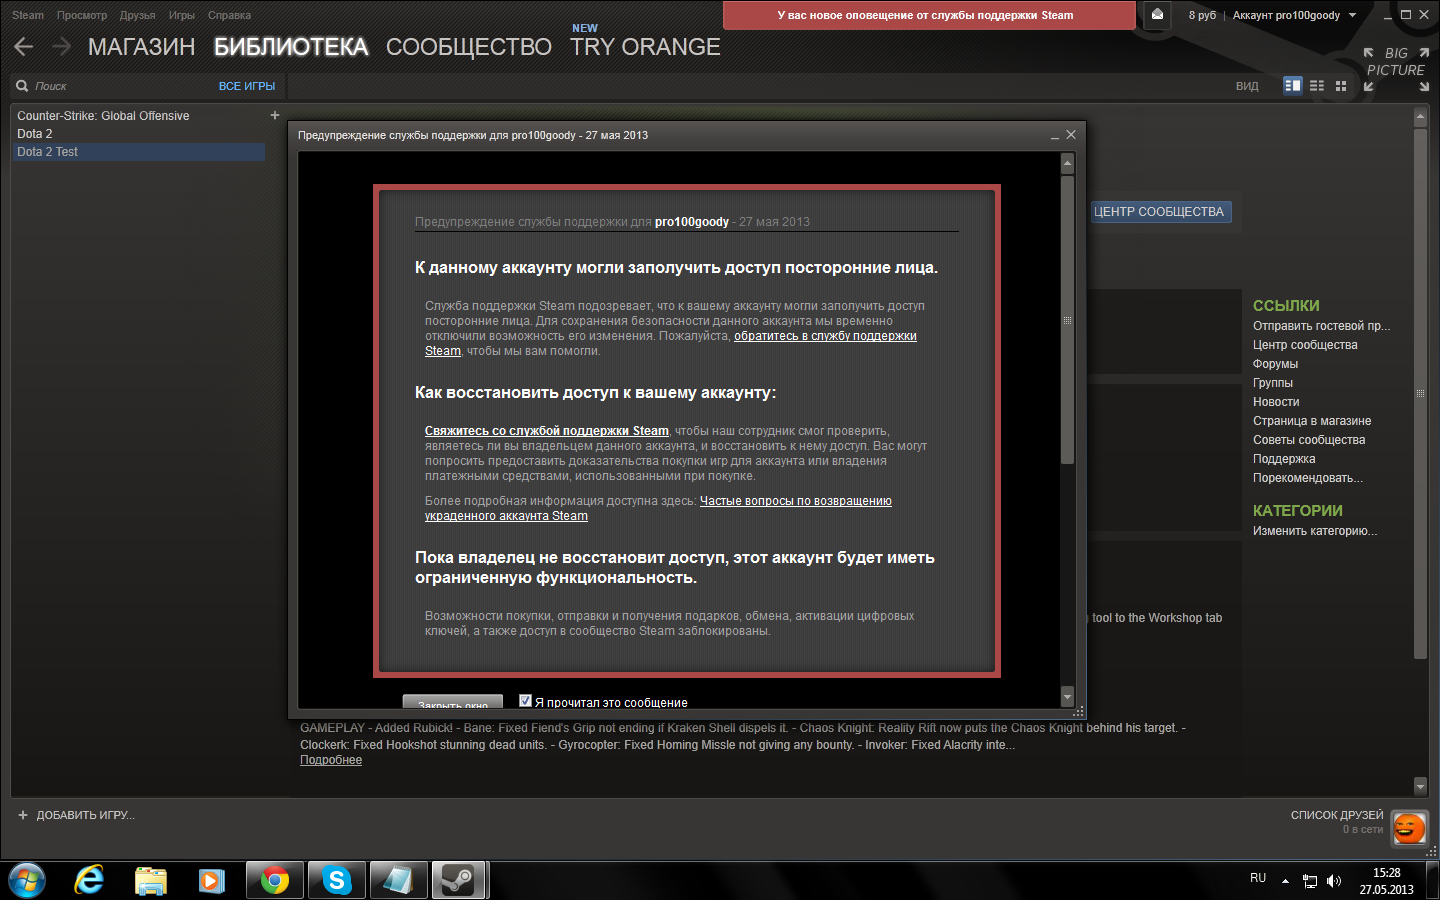Open 'Страница в магазине' link
The height and width of the screenshot is (900, 1440).
coord(1312,421)
